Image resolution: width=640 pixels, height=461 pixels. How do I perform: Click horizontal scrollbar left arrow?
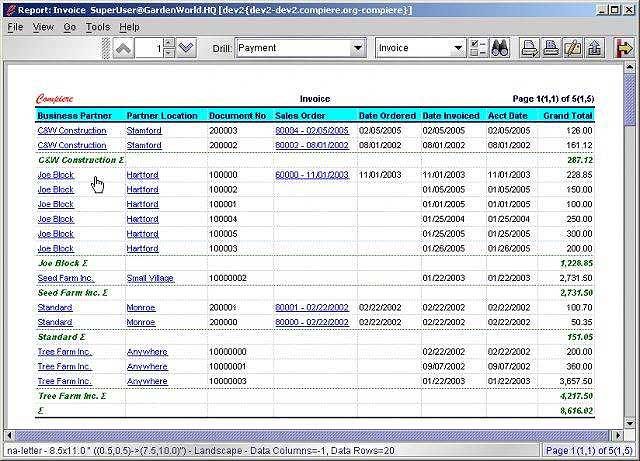point(9,435)
